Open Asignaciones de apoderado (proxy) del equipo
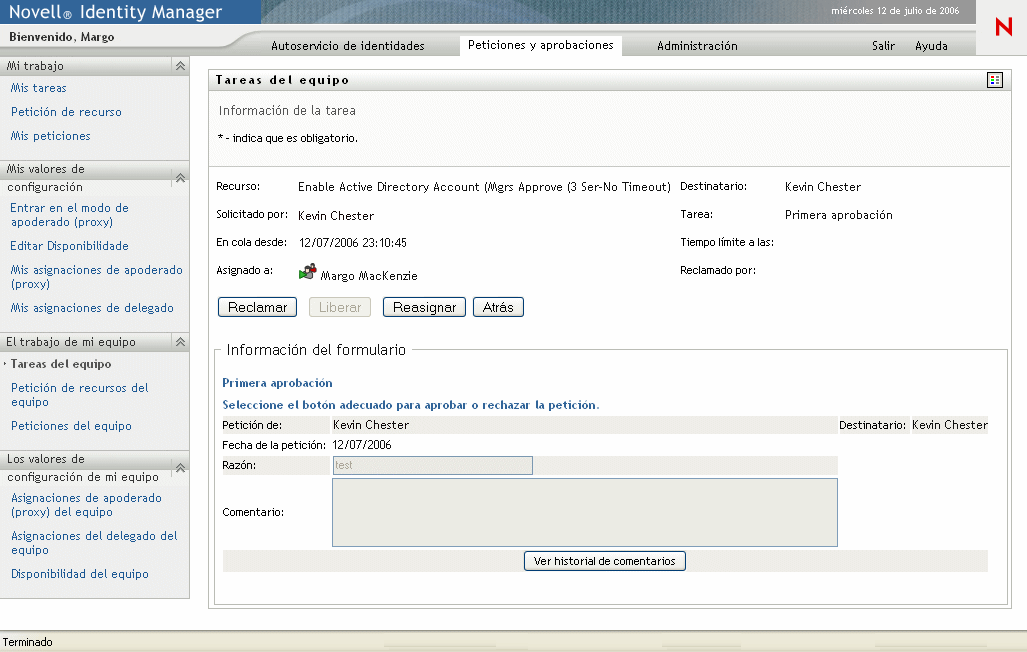The width and height of the screenshot is (1027, 652). (86, 505)
